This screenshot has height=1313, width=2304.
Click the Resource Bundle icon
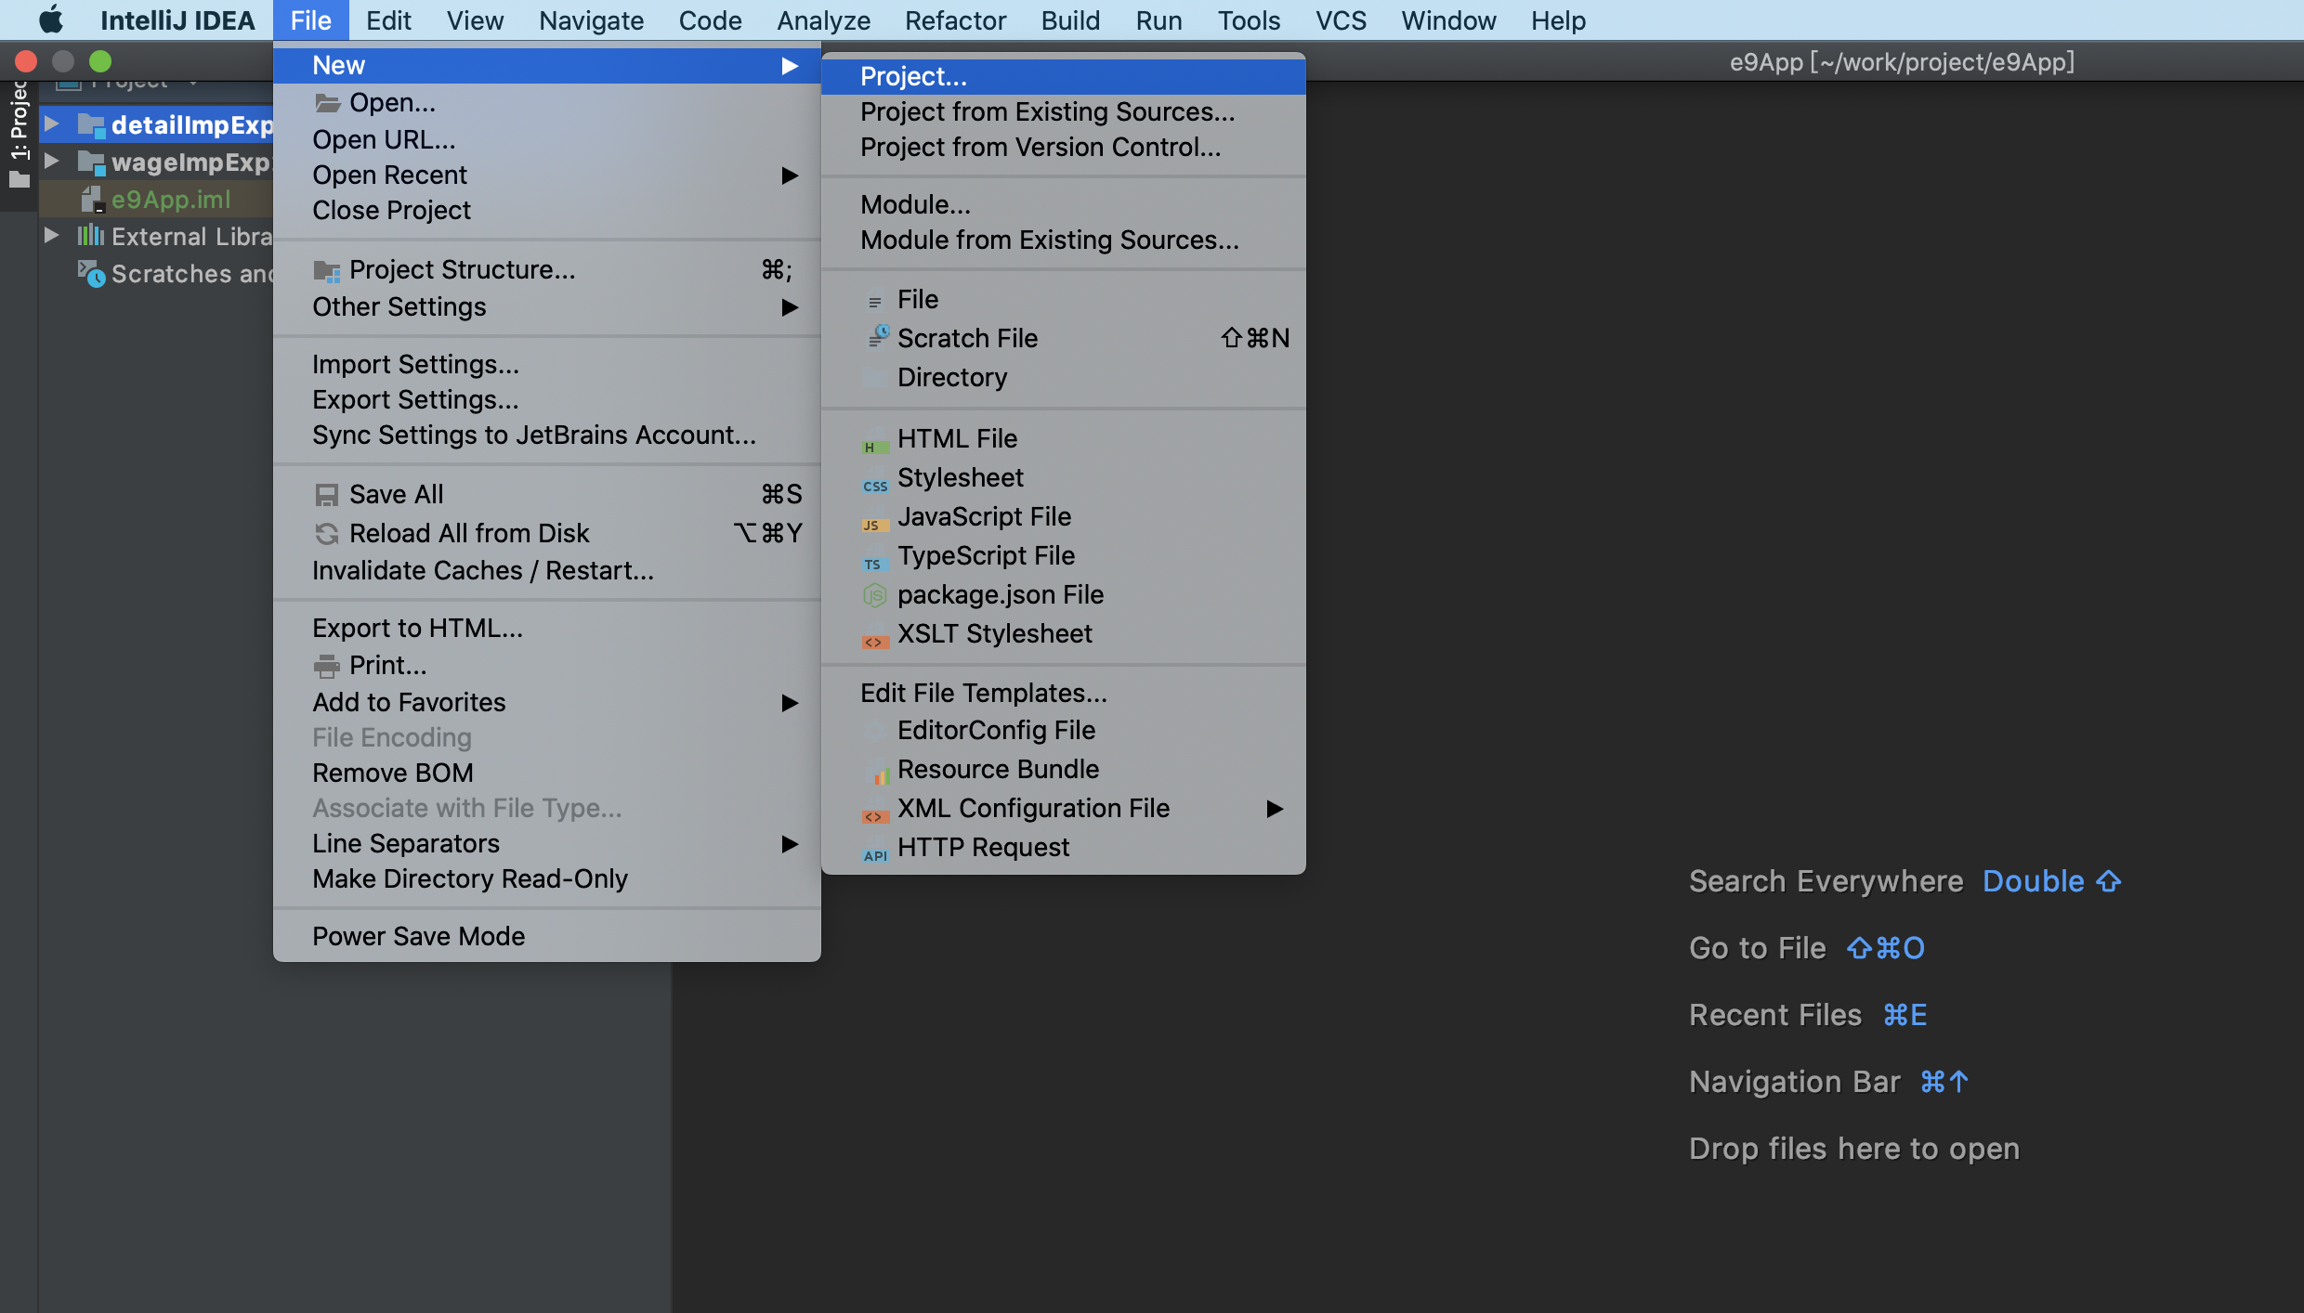[876, 771]
